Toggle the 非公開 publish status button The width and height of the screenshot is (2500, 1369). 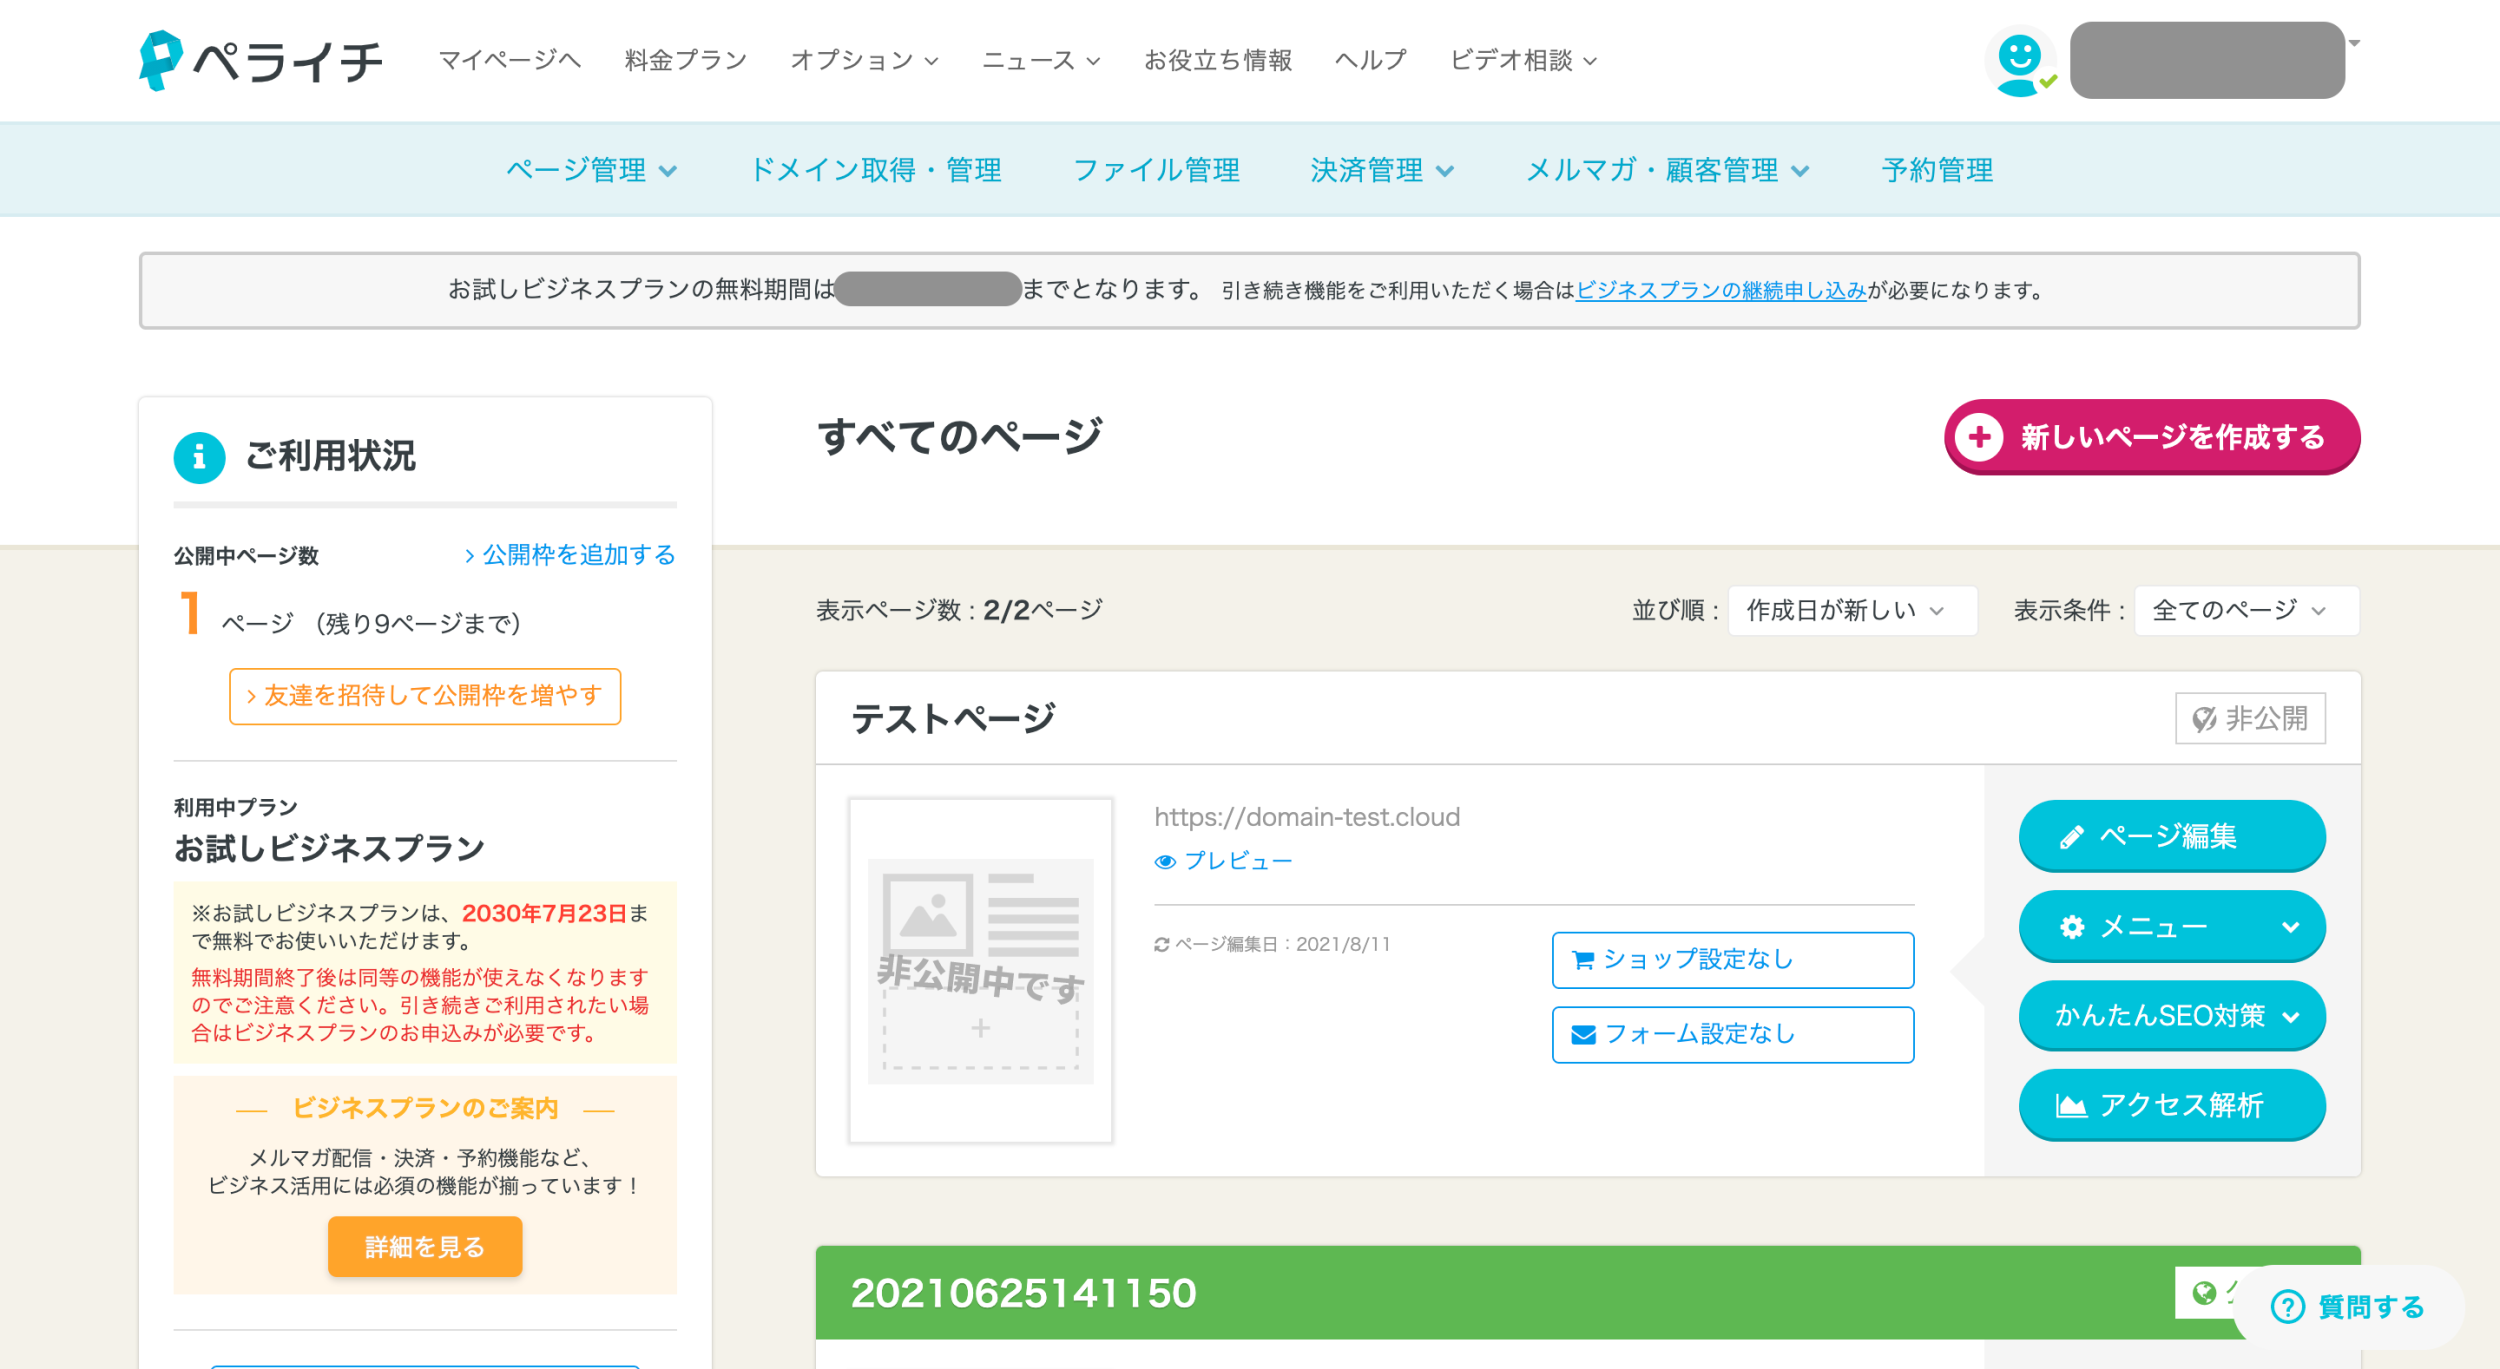pyautogui.click(x=2249, y=718)
